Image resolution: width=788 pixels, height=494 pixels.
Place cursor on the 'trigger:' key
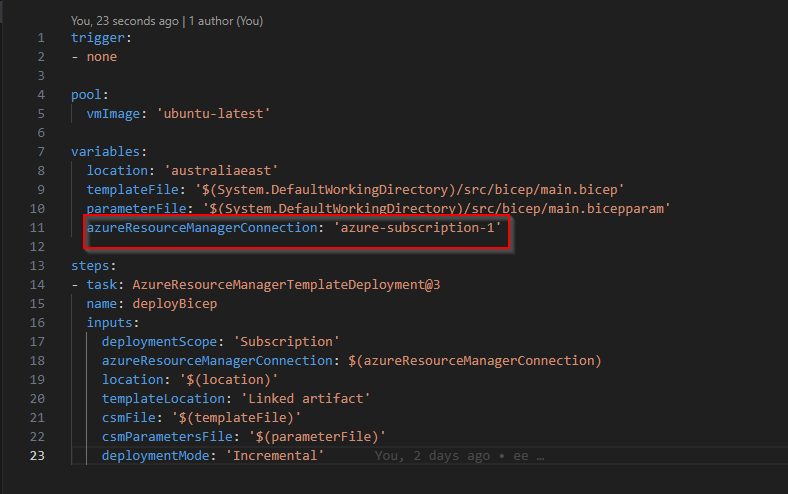pos(99,38)
